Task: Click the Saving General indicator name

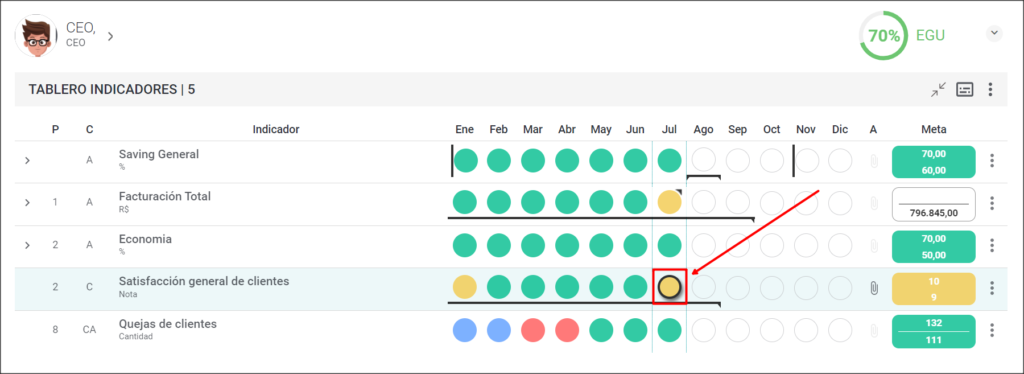Action: click(x=159, y=155)
